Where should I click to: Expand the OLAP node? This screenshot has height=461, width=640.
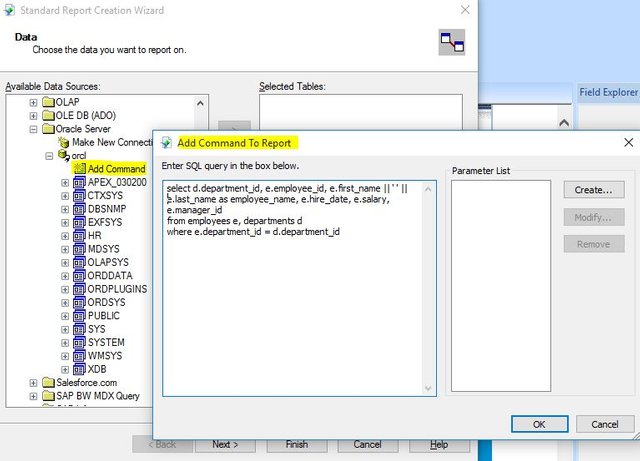click(x=33, y=102)
